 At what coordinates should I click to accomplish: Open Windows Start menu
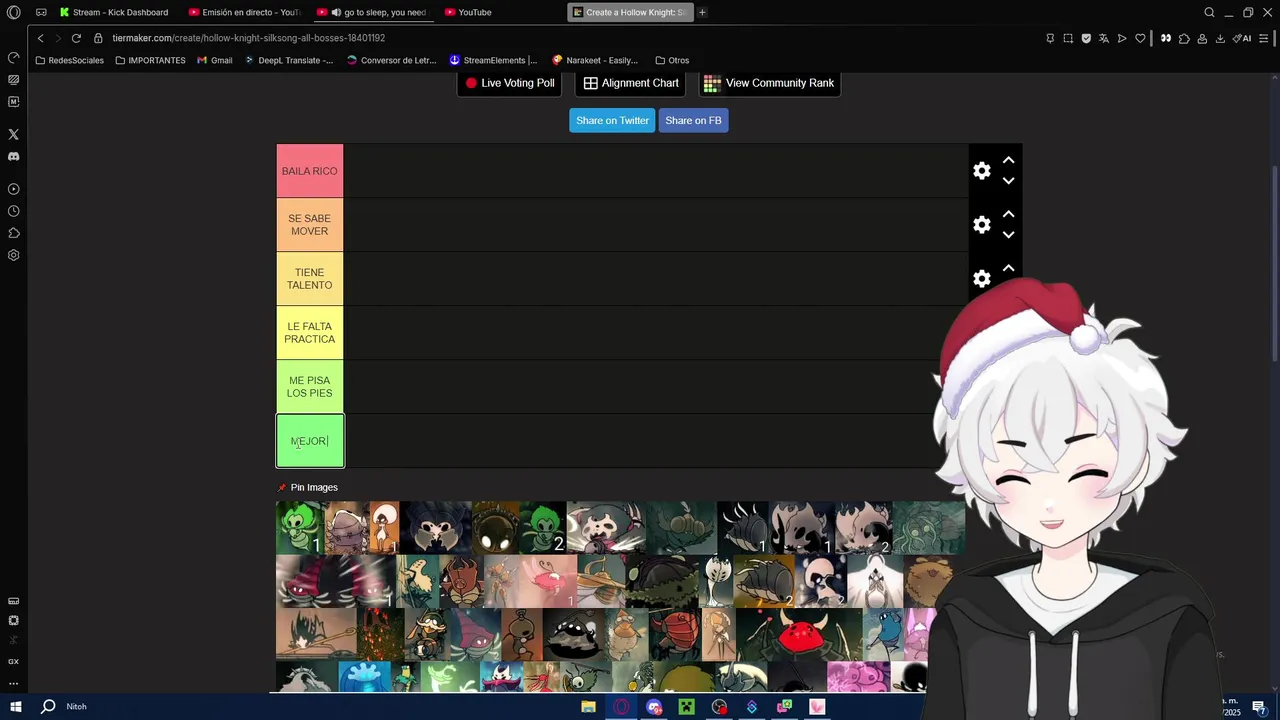[15, 706]
